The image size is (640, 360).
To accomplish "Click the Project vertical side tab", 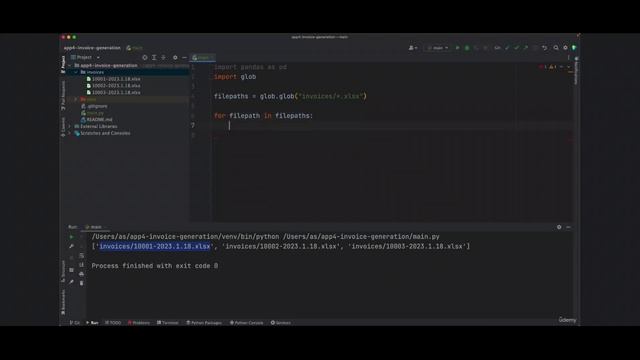I will click(63, 64).
